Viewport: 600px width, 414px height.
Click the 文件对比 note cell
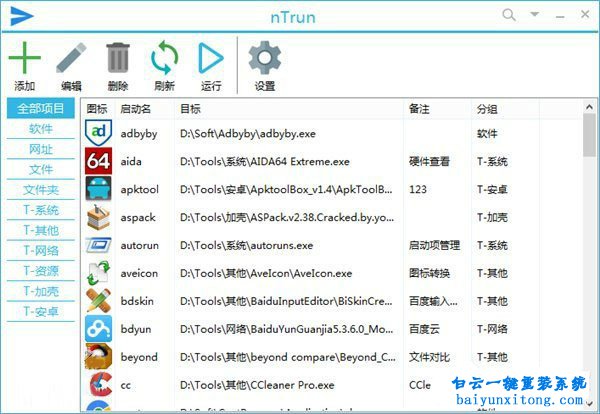(x=429, y=357)
